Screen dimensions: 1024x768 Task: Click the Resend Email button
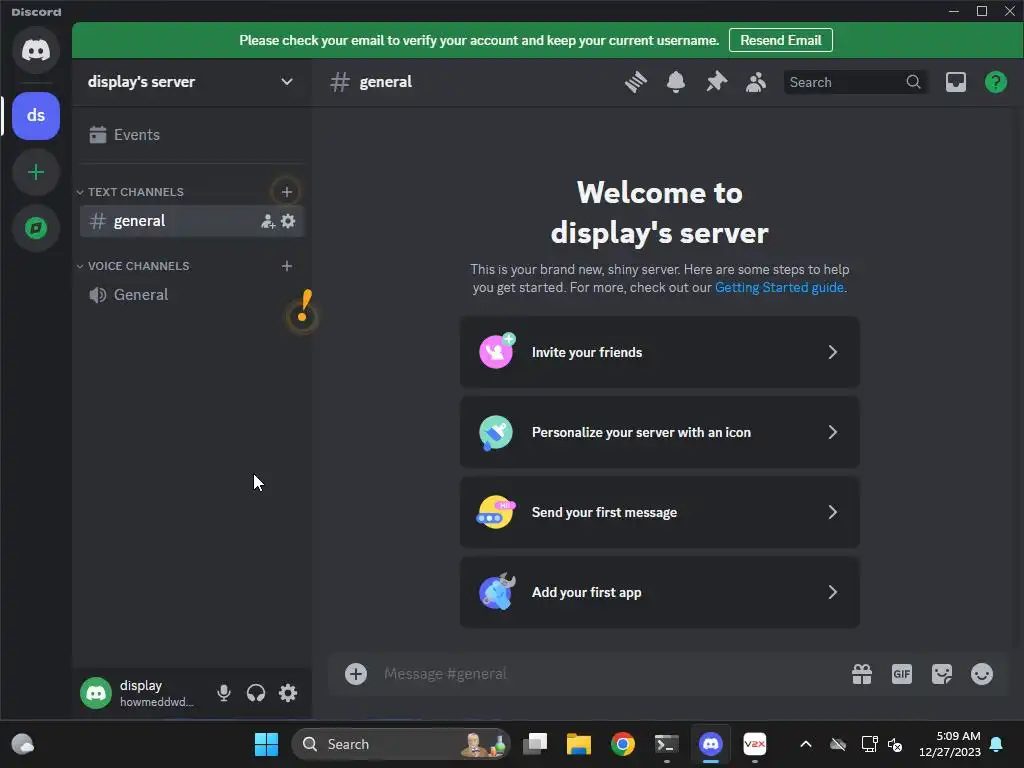(x=780, y=40)
